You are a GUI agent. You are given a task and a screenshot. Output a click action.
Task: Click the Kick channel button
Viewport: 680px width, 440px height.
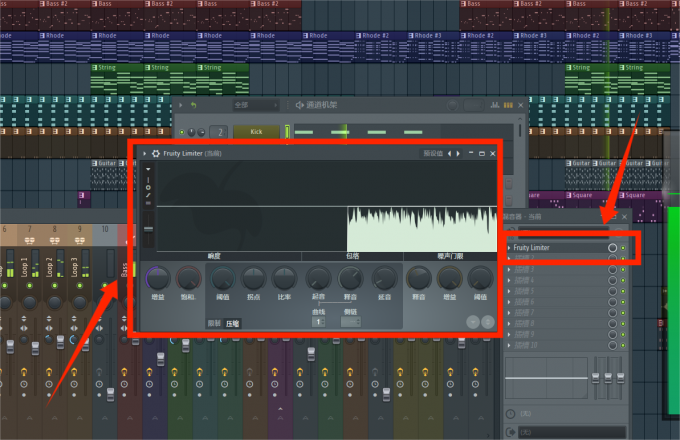click(256, 132)
